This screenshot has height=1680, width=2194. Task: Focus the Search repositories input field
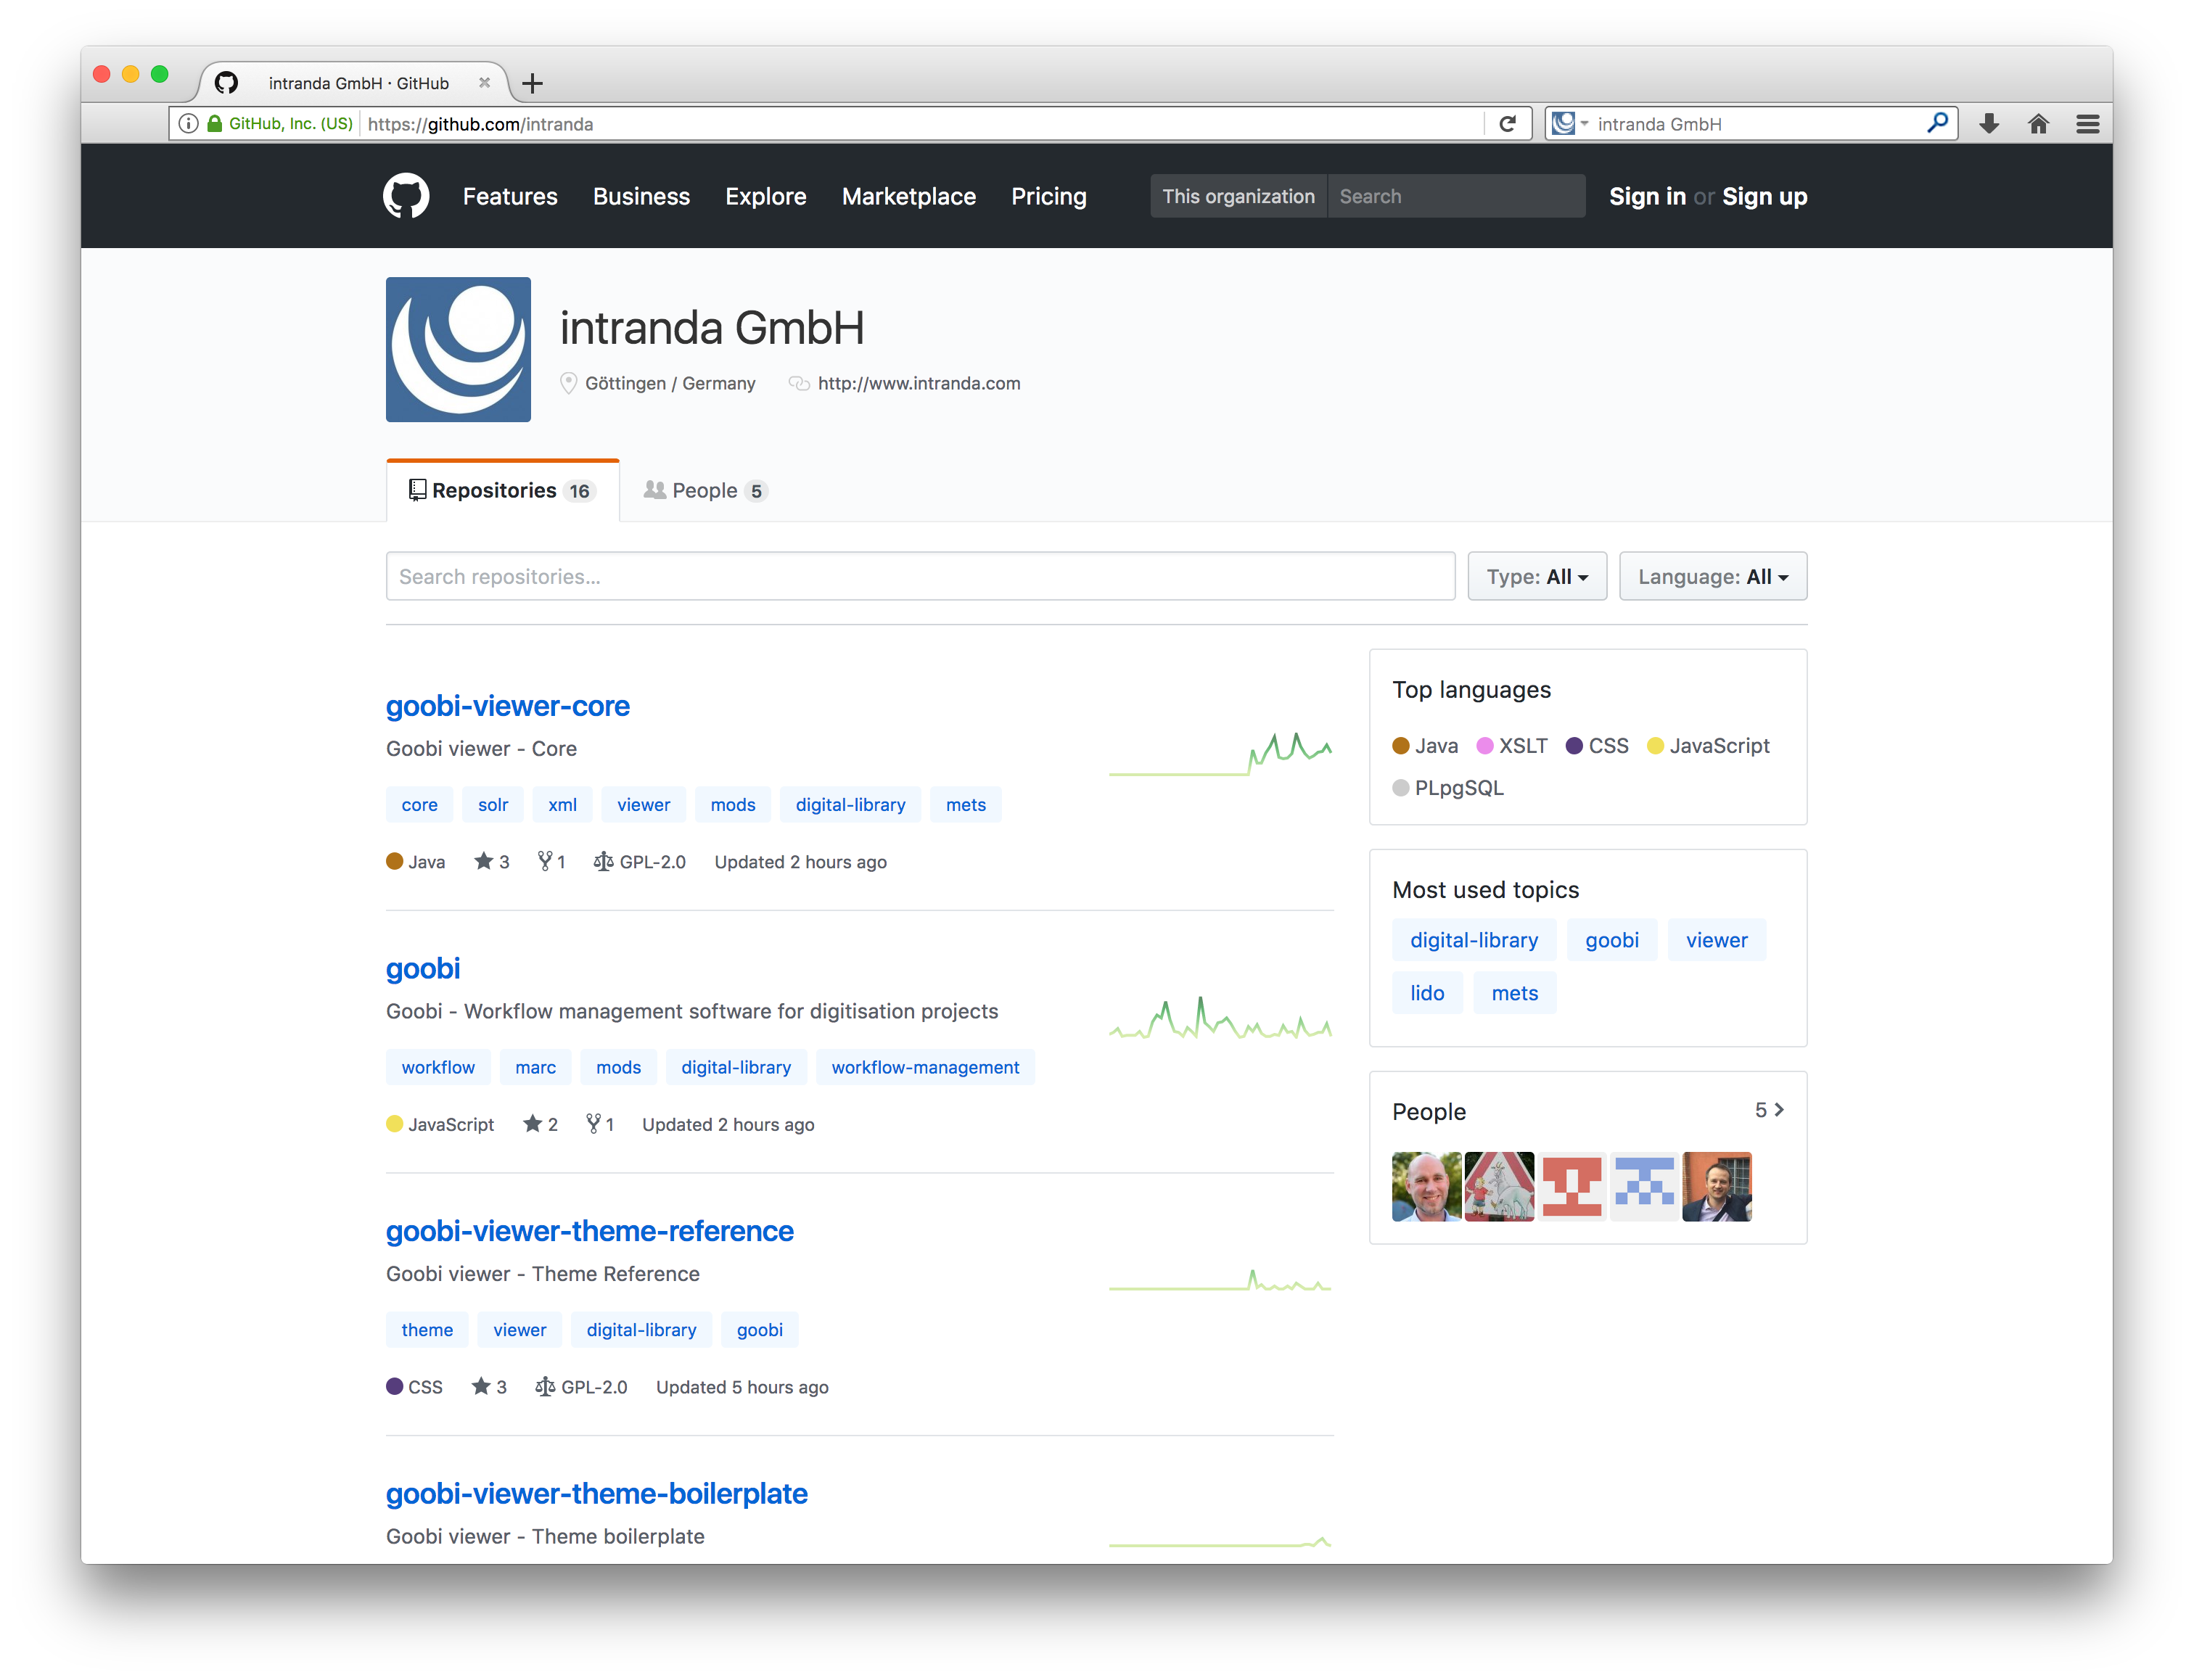920,576
